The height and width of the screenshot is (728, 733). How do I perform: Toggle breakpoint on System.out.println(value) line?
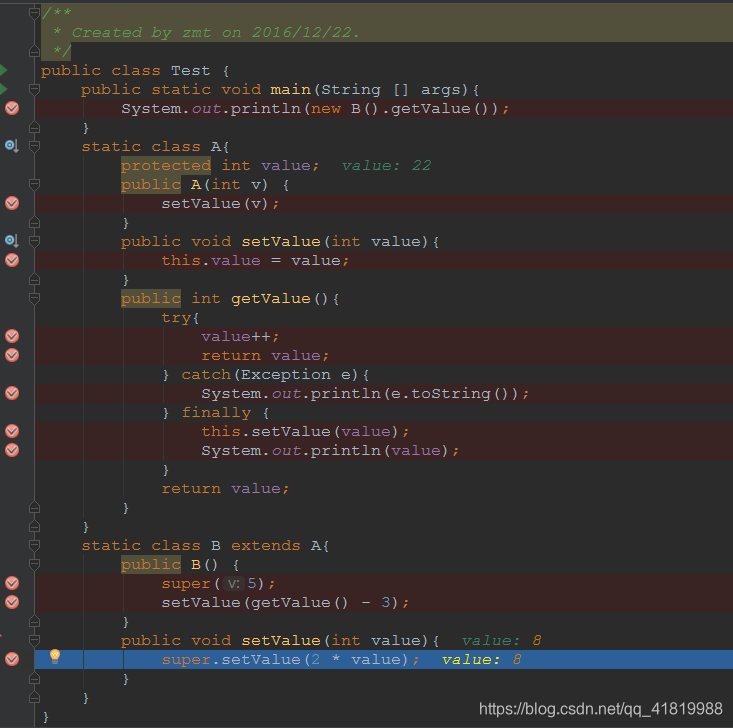click(x=12, y=450)
